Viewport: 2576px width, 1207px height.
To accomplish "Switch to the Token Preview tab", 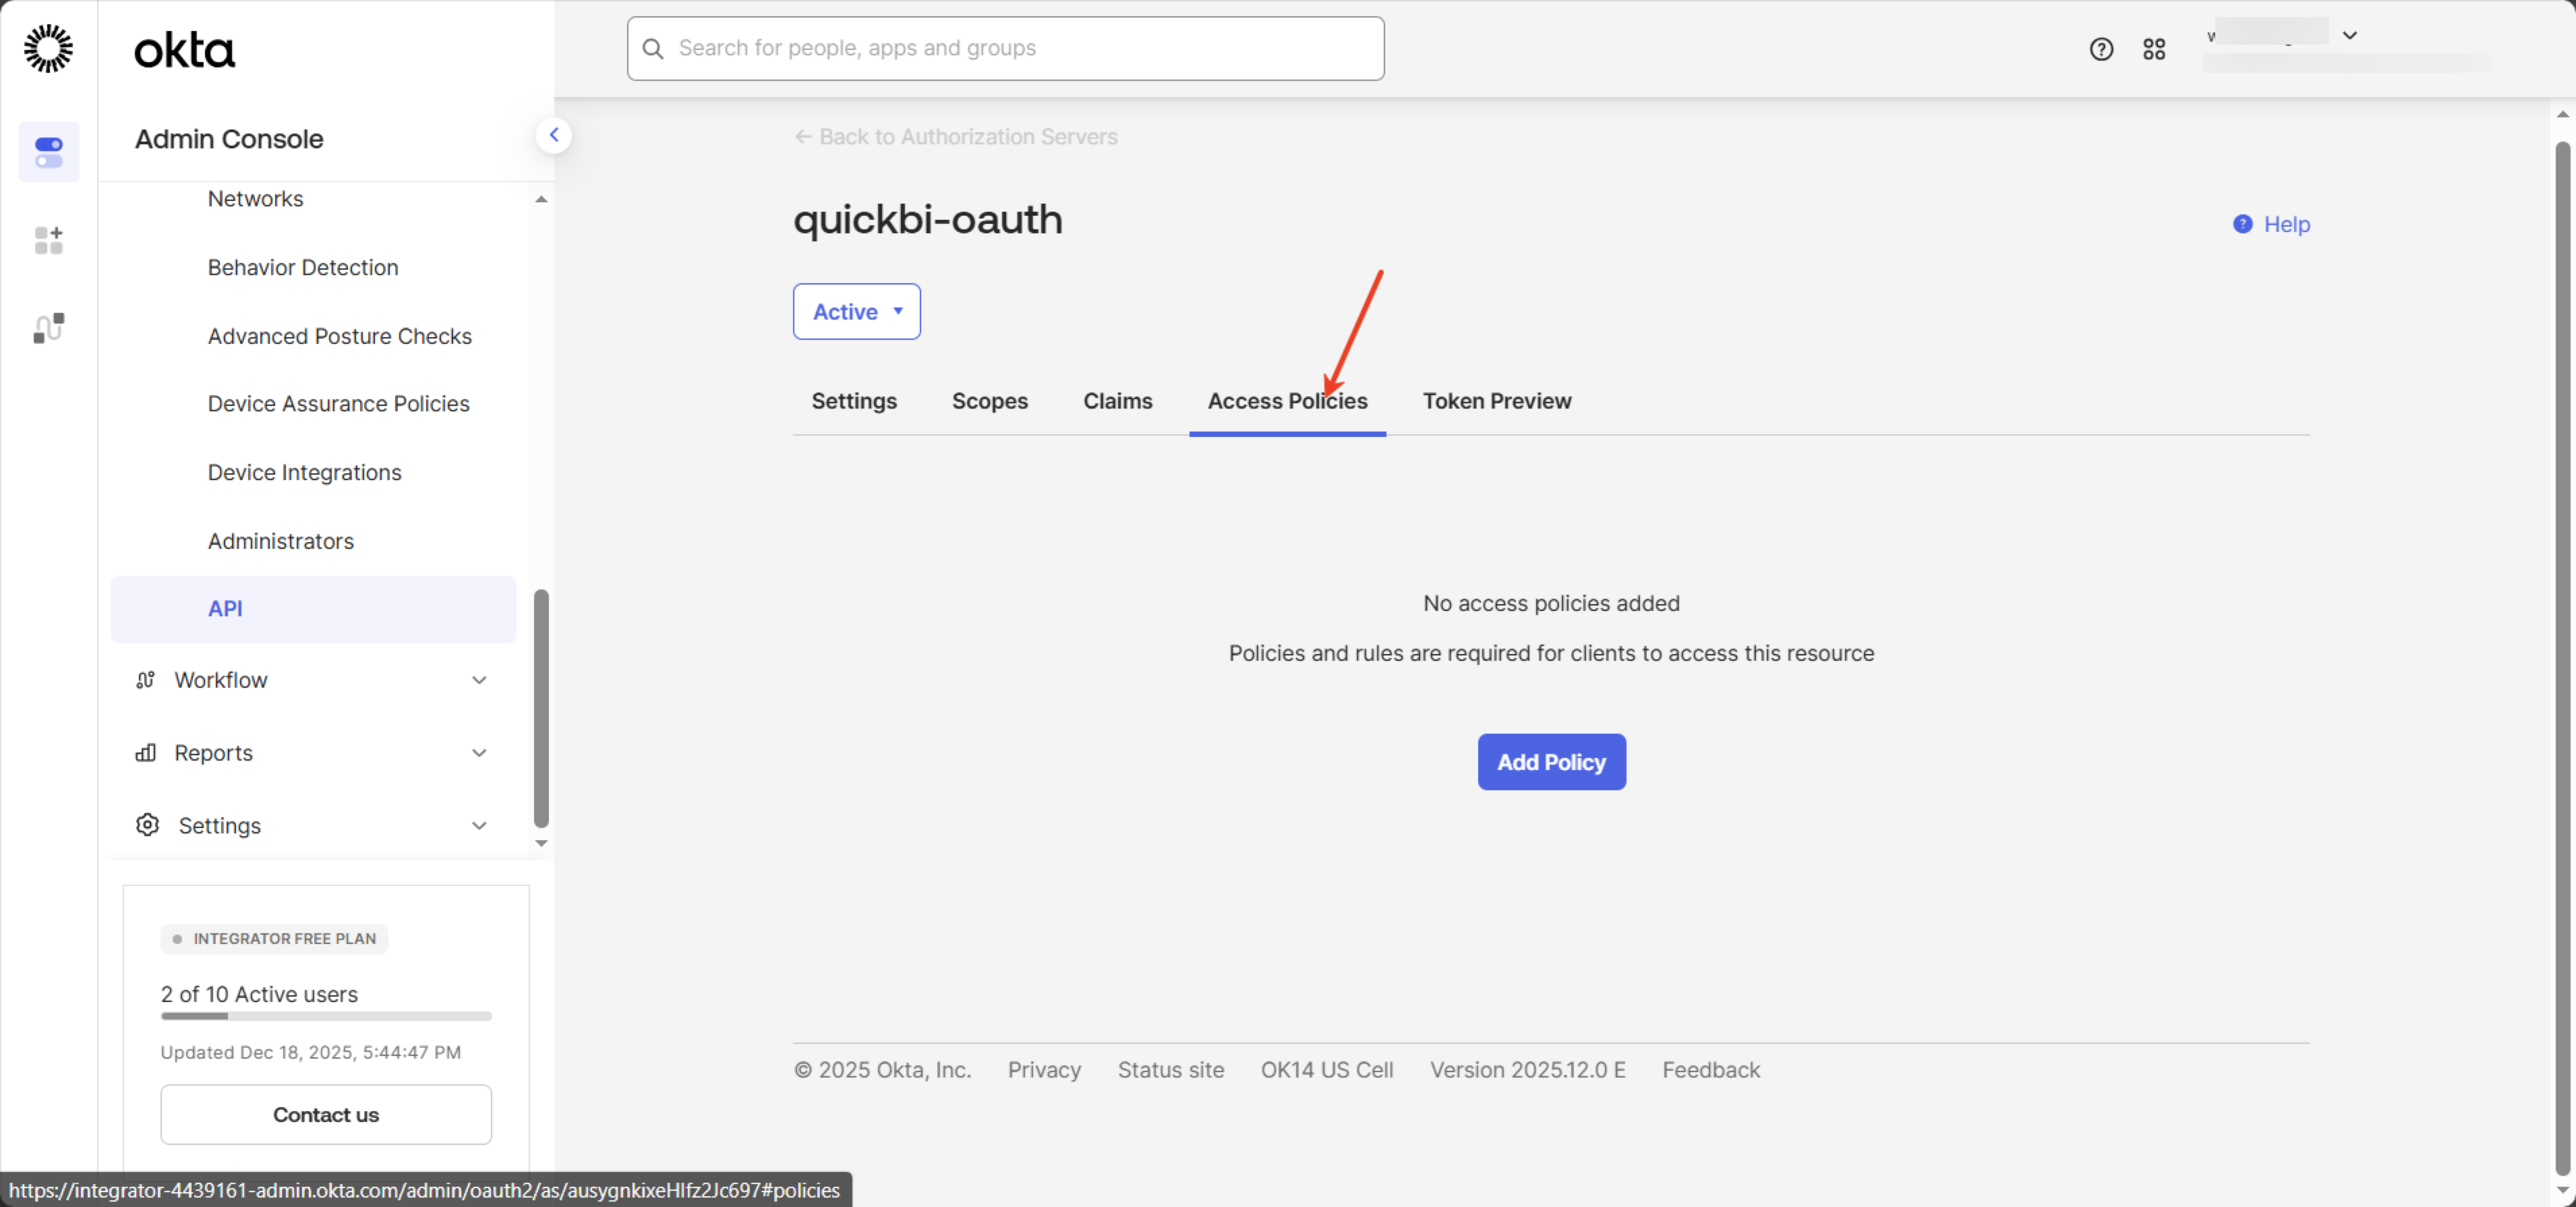I will tap(1496, 401).
